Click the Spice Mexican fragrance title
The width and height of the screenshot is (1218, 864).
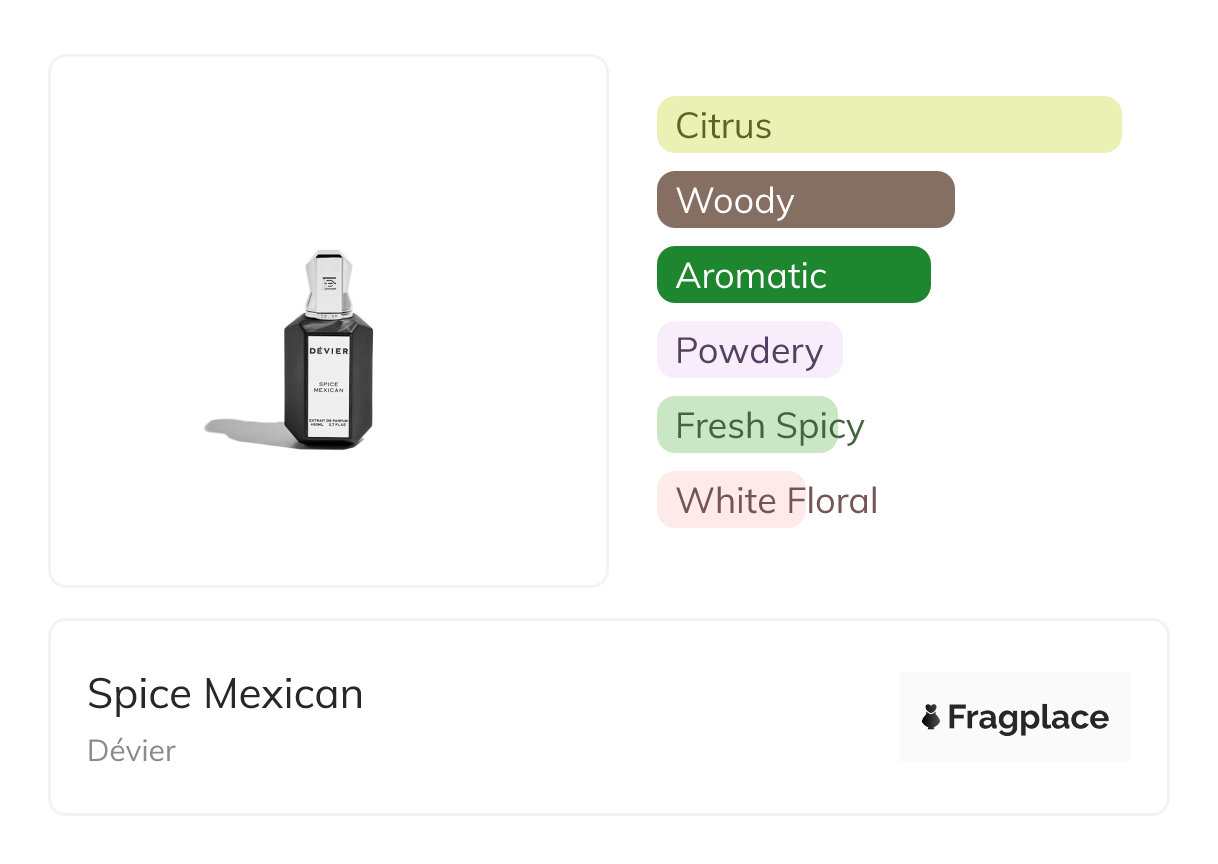pos(225,694)
